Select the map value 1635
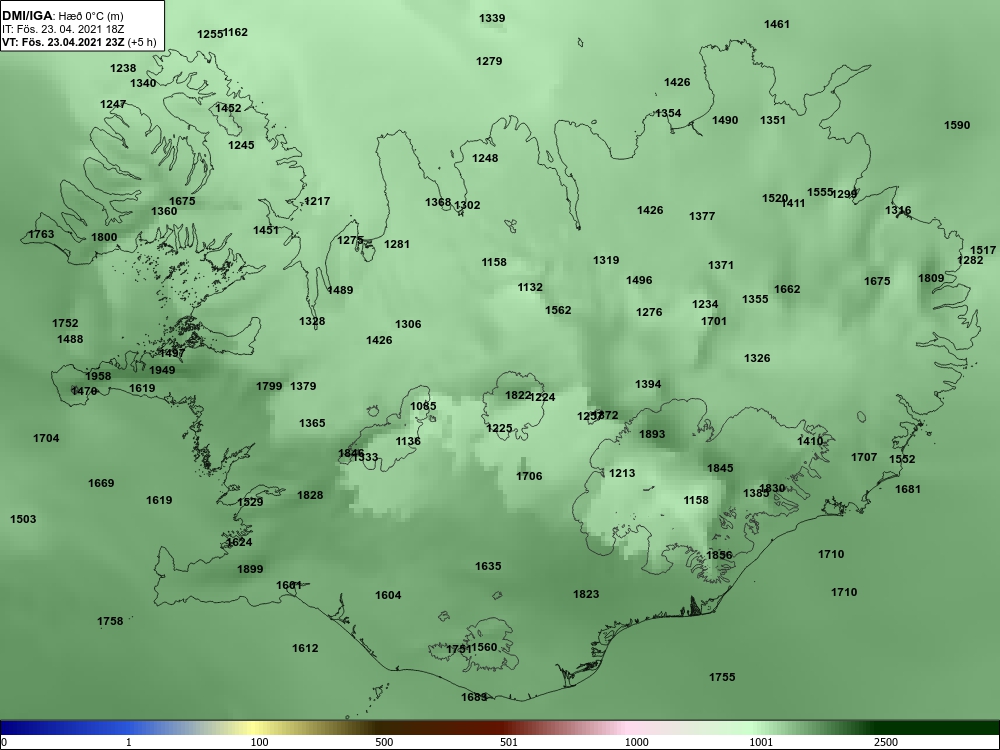This screenshot has height=750, width=1000. [488, 566]
